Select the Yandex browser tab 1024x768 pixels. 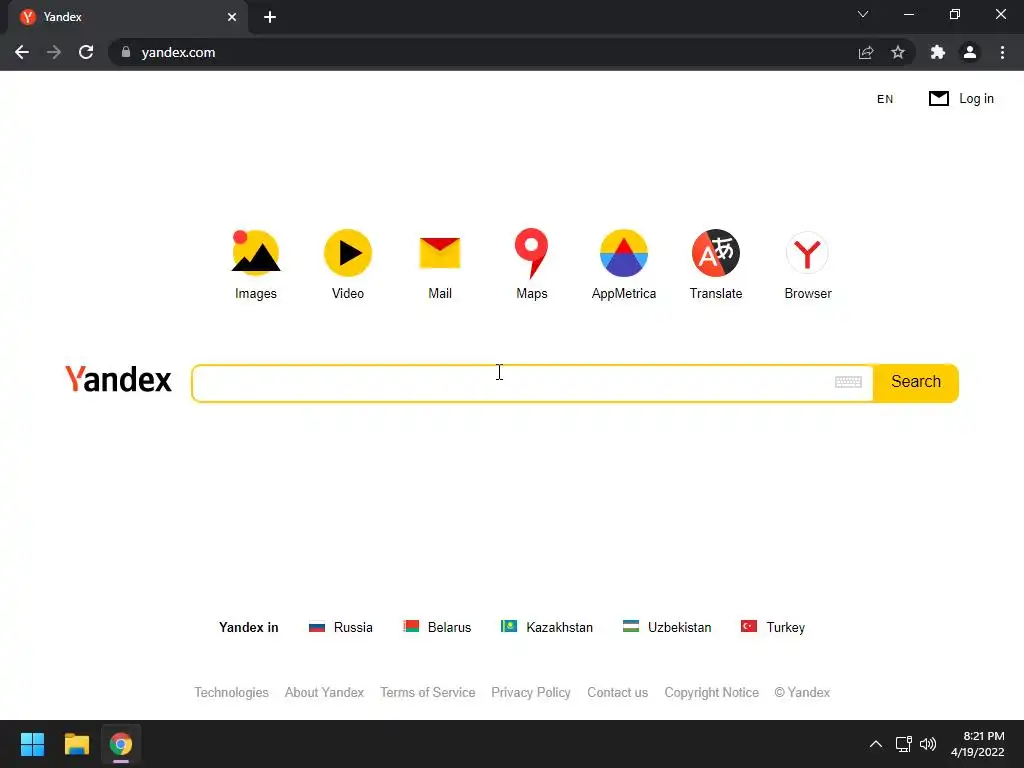coord(127,17)
